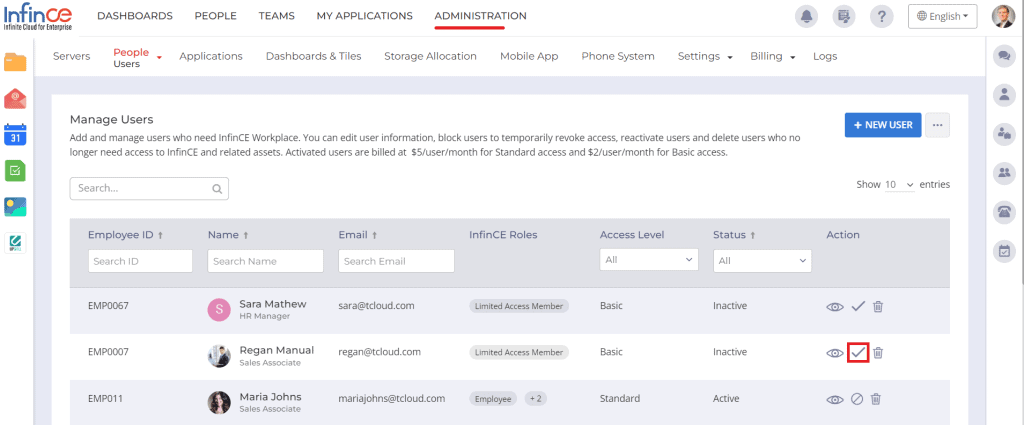Open the notifications bell icon
Image resolution: width=1024 pixels, height=425 pixels.
pyautogui.click(x=805, y=16)
